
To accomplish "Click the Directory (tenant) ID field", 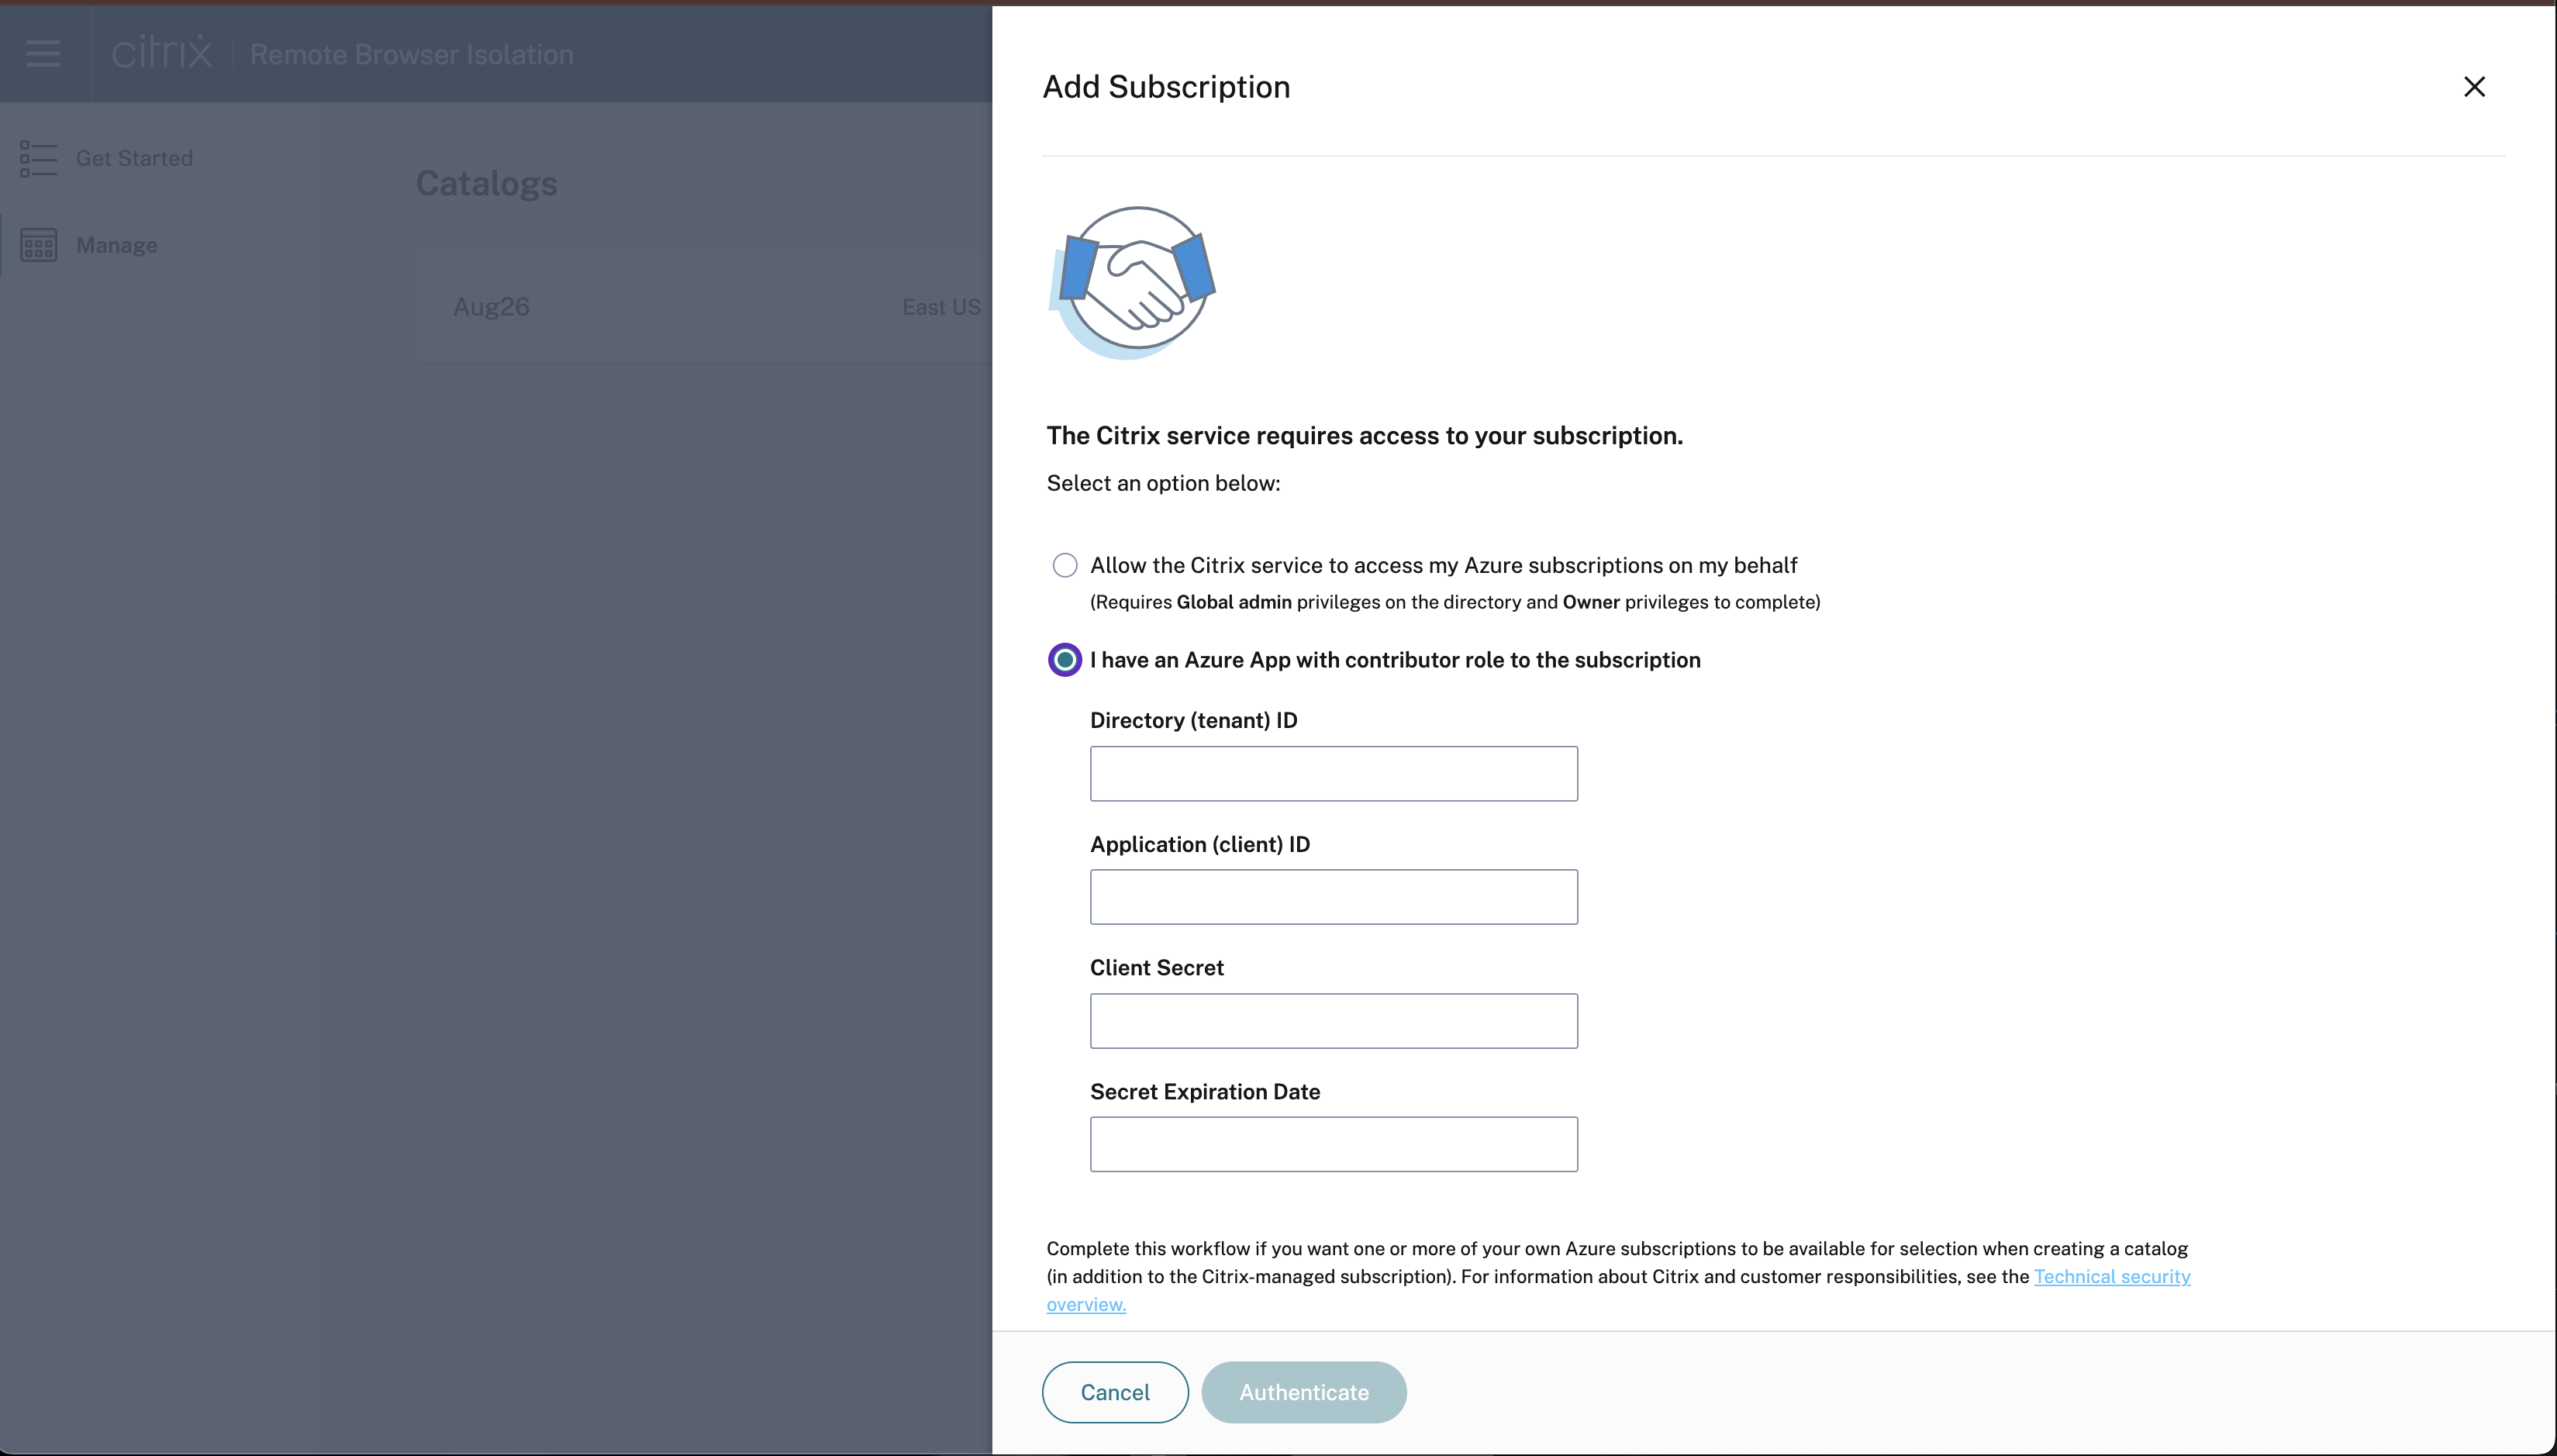I will coord(1333,773).
